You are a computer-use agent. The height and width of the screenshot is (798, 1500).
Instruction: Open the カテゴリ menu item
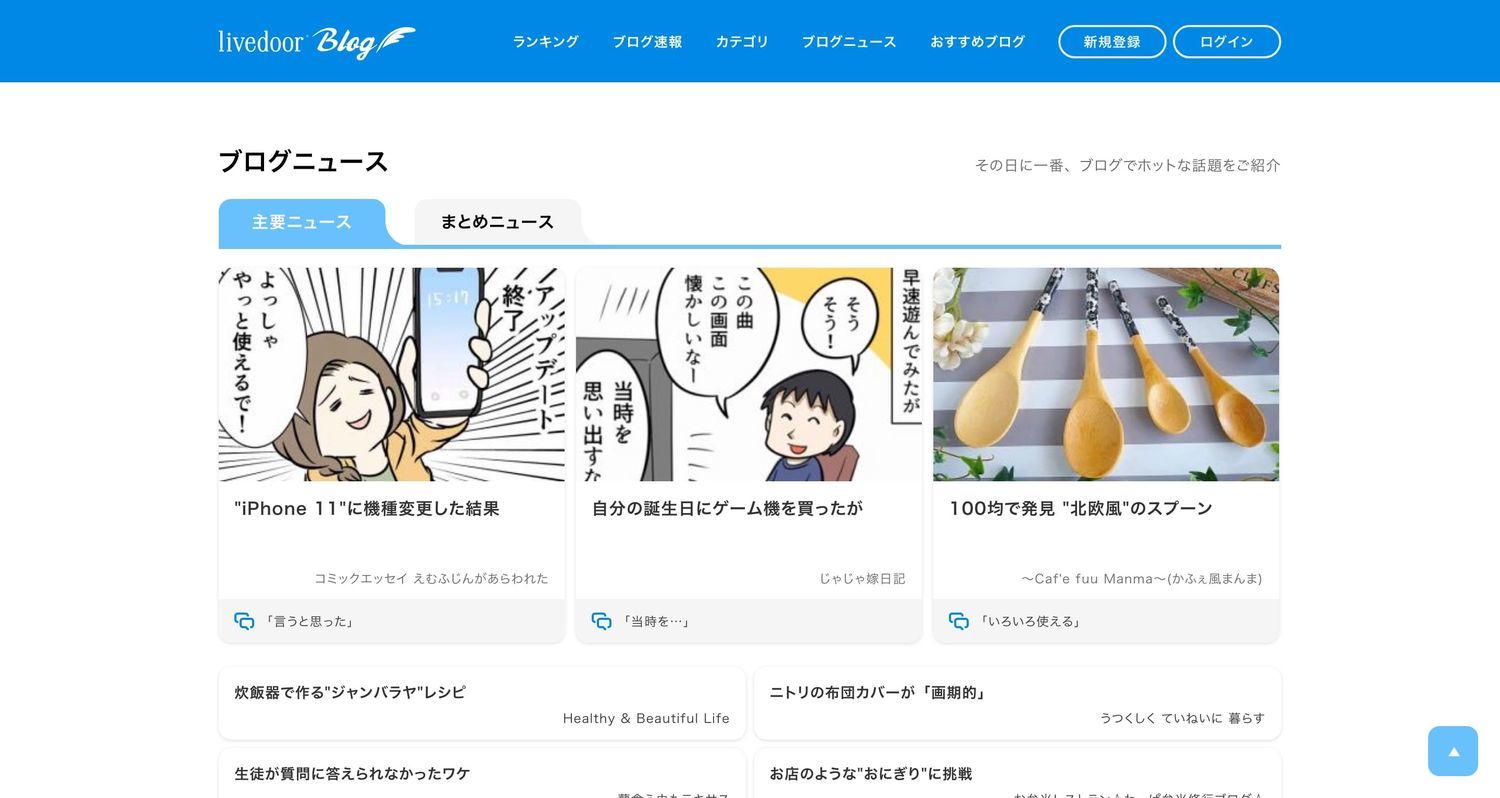point(742,42)
